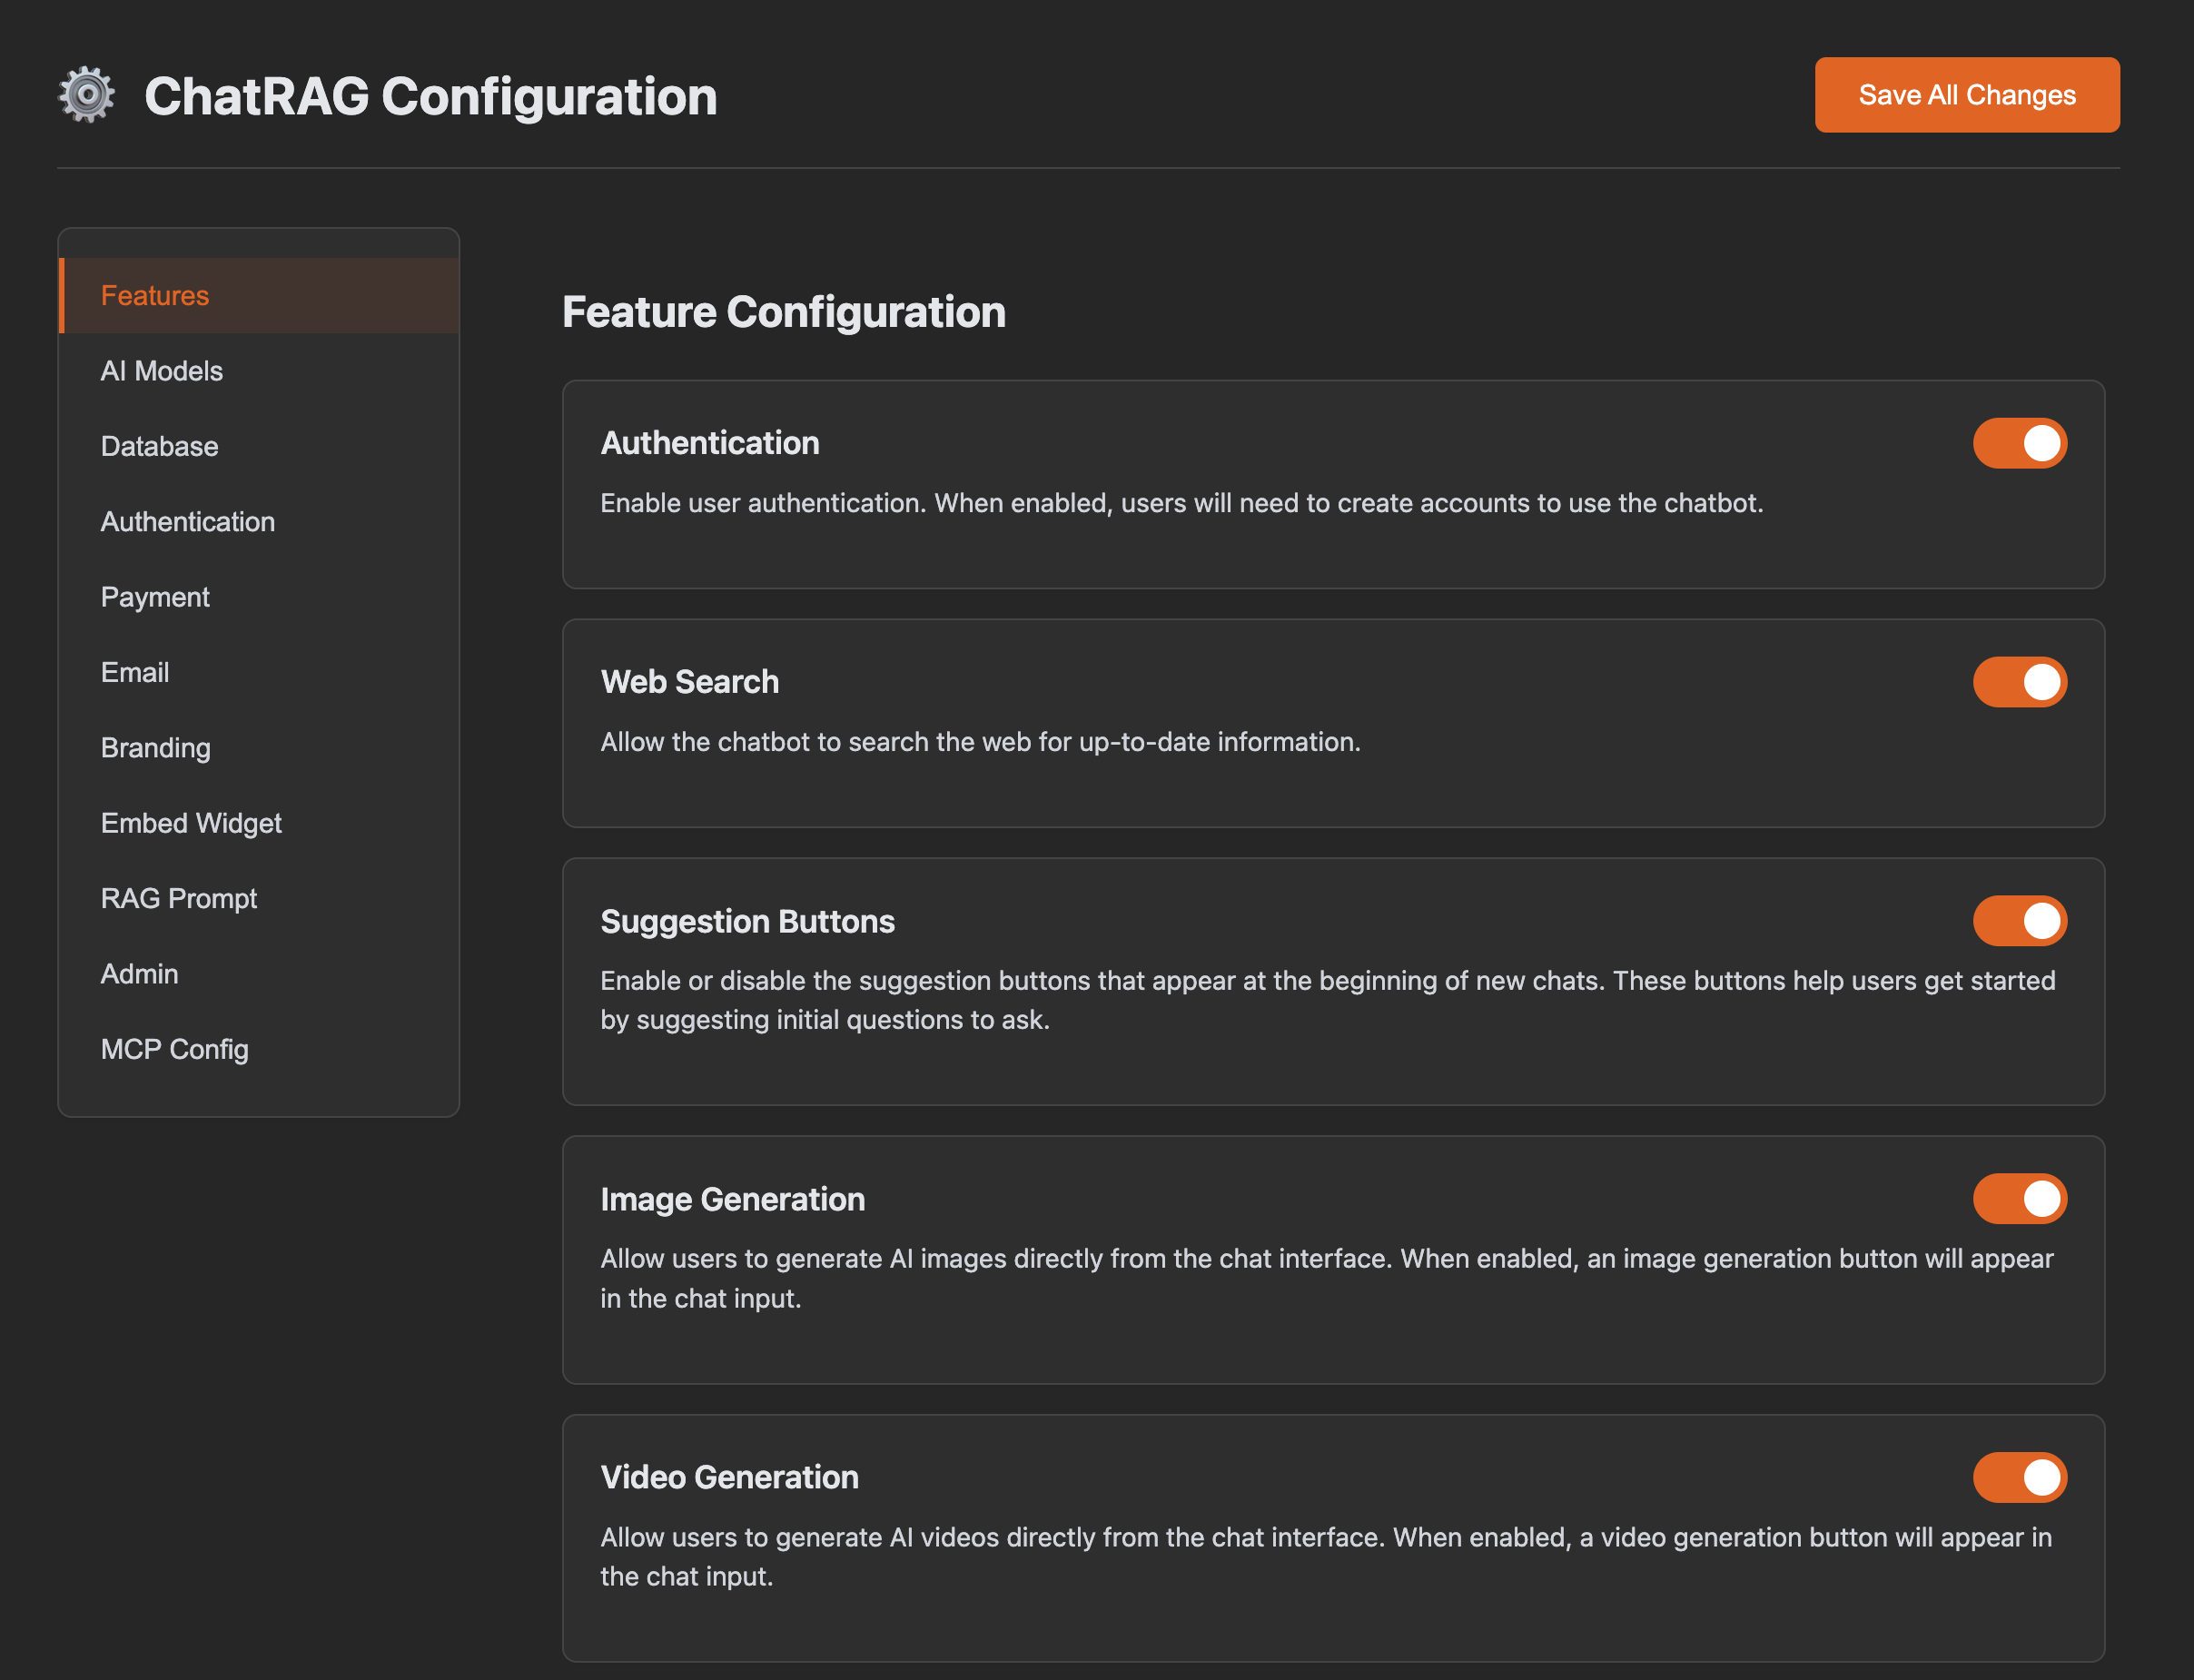The image size is (2194, 1680).
Task: Click the Feature Configuration heading
Action: pyautogui.click(x=783, y=312)
